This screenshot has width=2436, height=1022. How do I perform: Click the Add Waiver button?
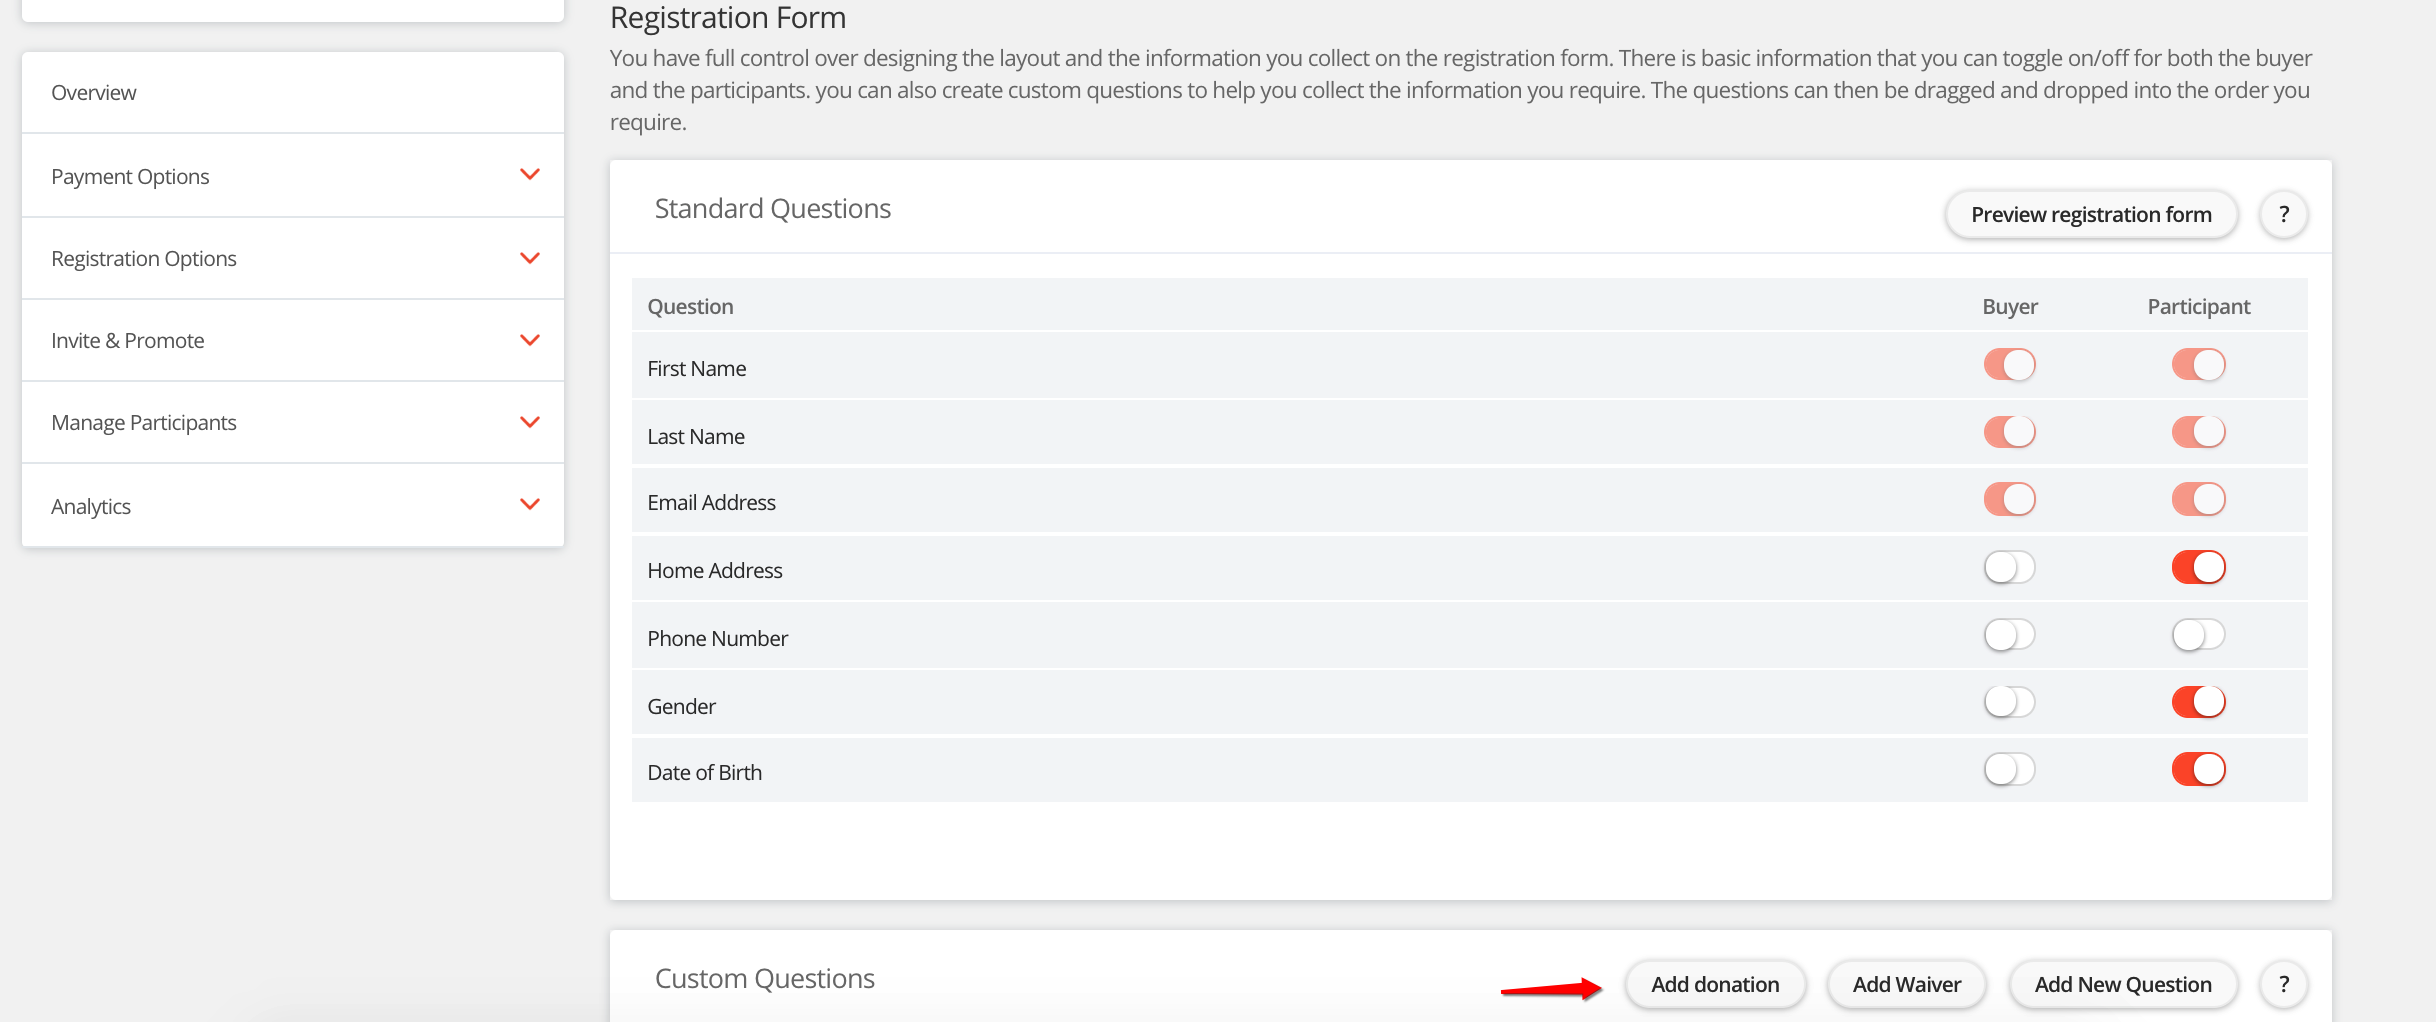click(1906, 985)
